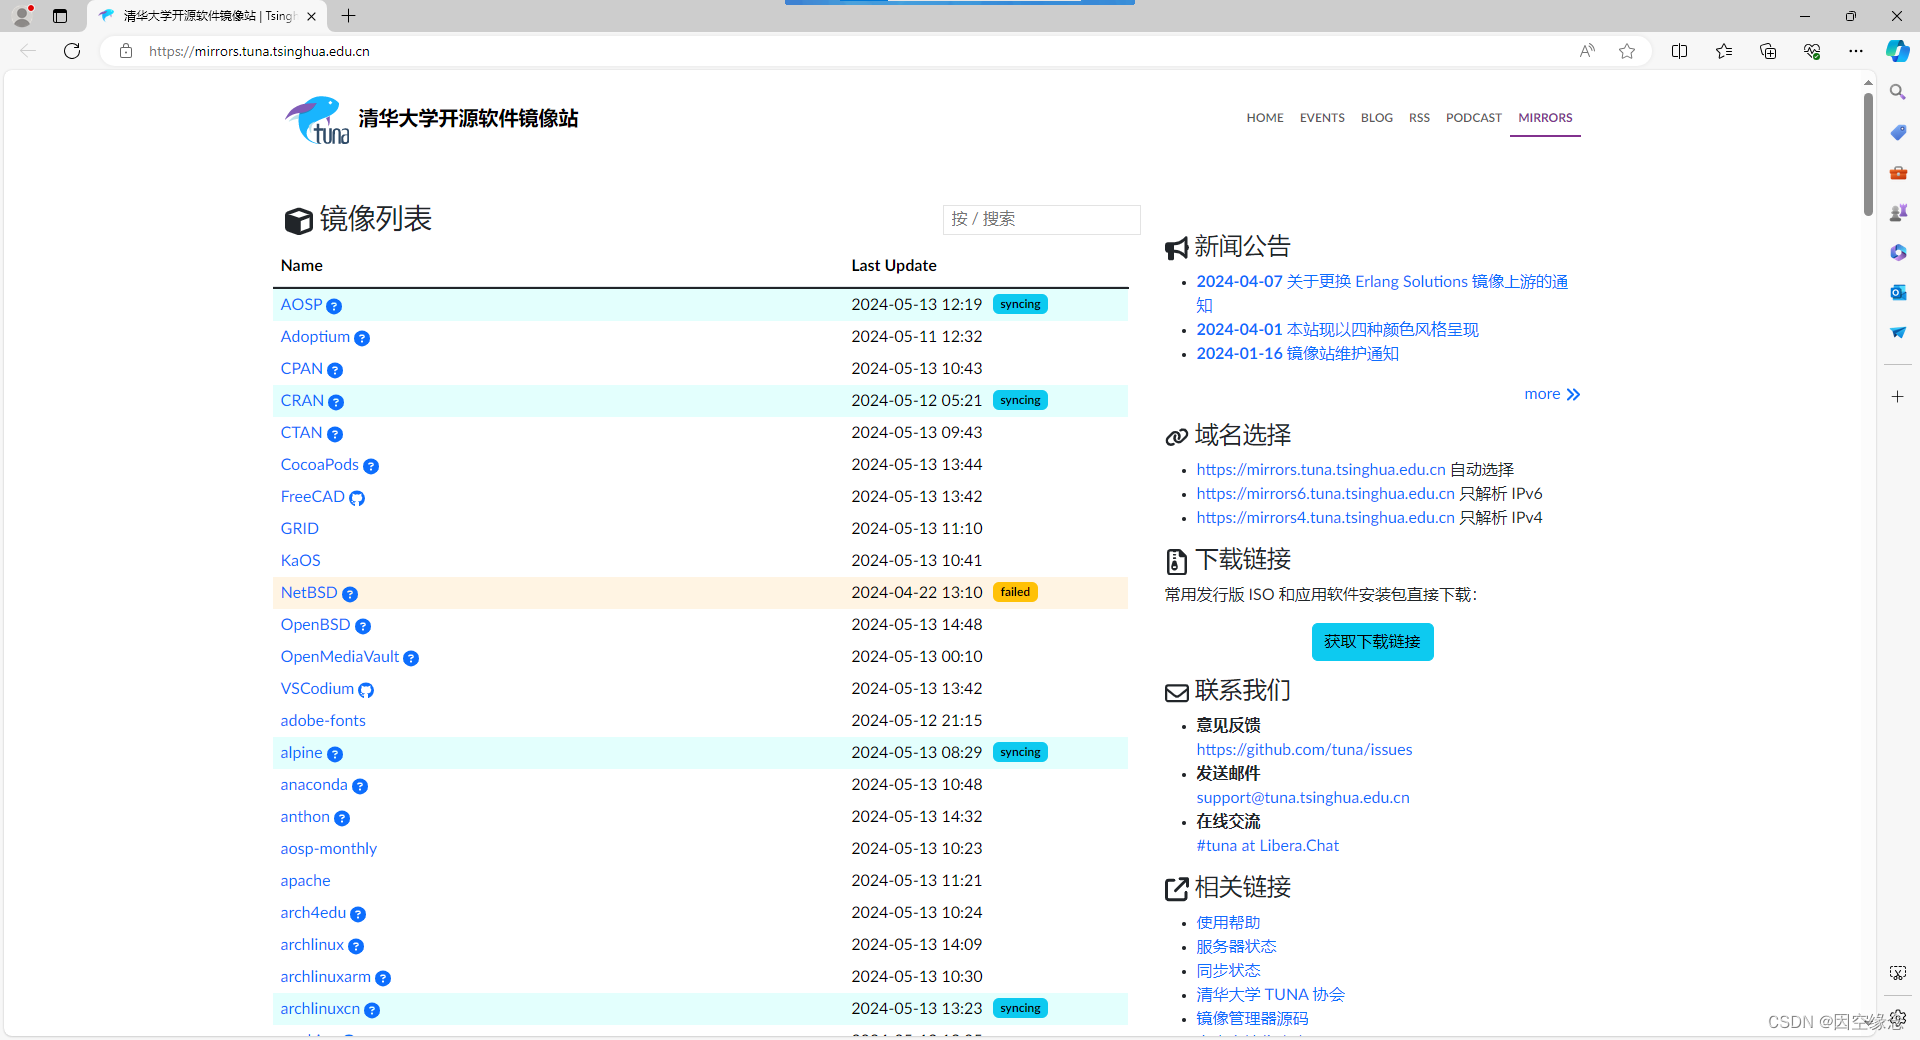
Task: Open the arch4edu help icon
Action: [x=358, y=914]
